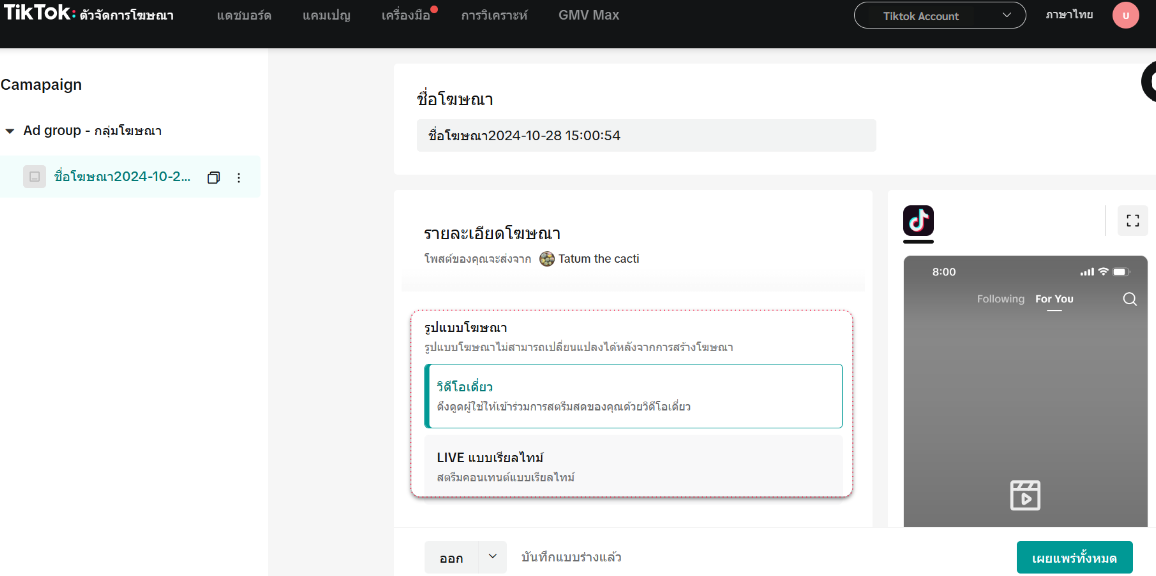Click the ad name input field
Image resolution: width=1156 pixels, height=576 pixels.
[645, 135]
